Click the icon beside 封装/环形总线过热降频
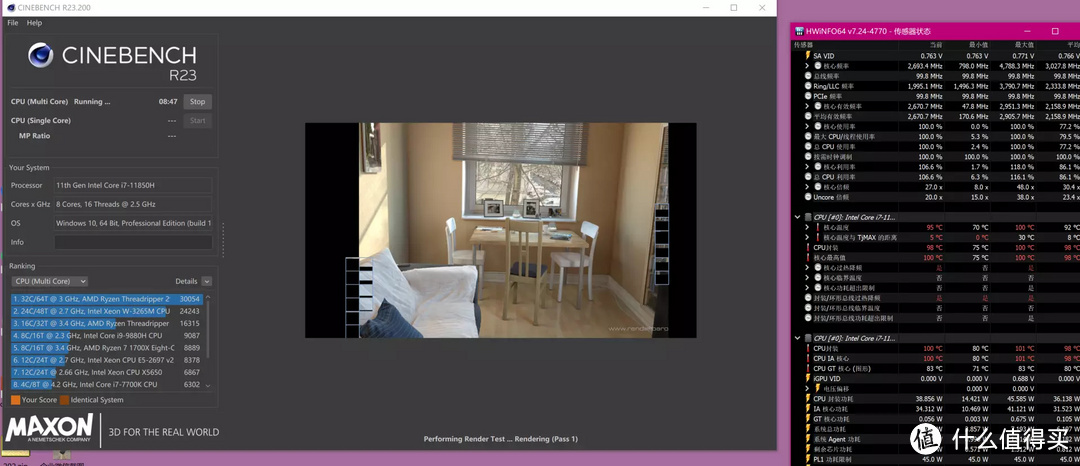 tap(808, 298)
